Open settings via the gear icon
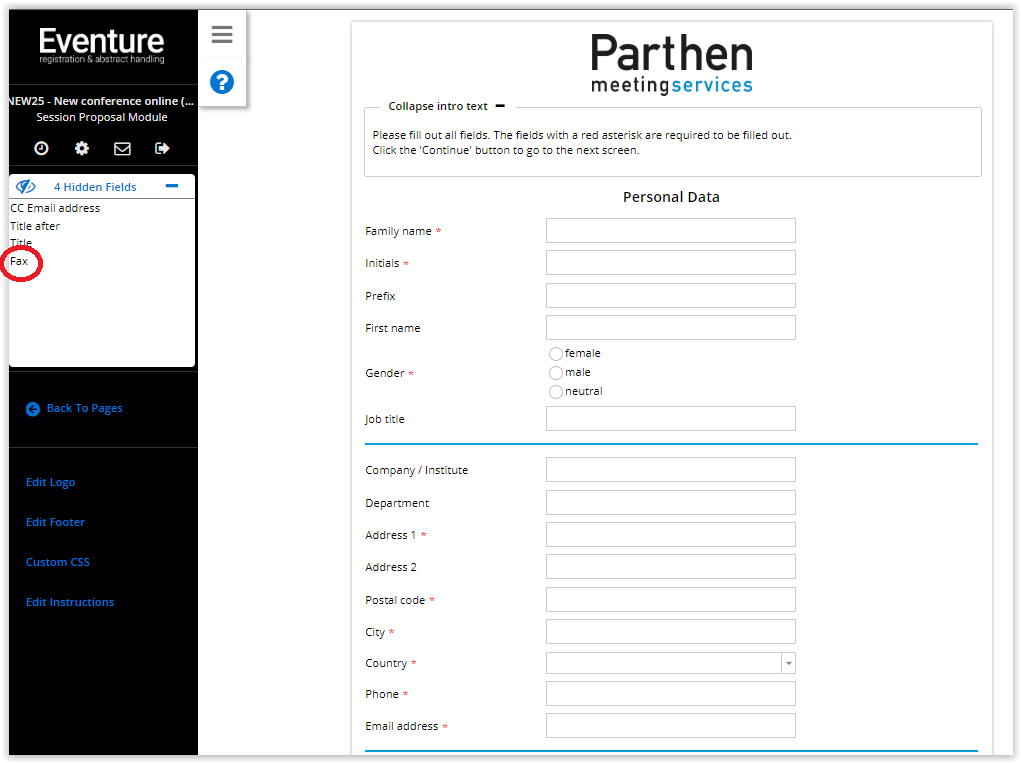This screenshot has width=1021, height=763. click(82, 148)
